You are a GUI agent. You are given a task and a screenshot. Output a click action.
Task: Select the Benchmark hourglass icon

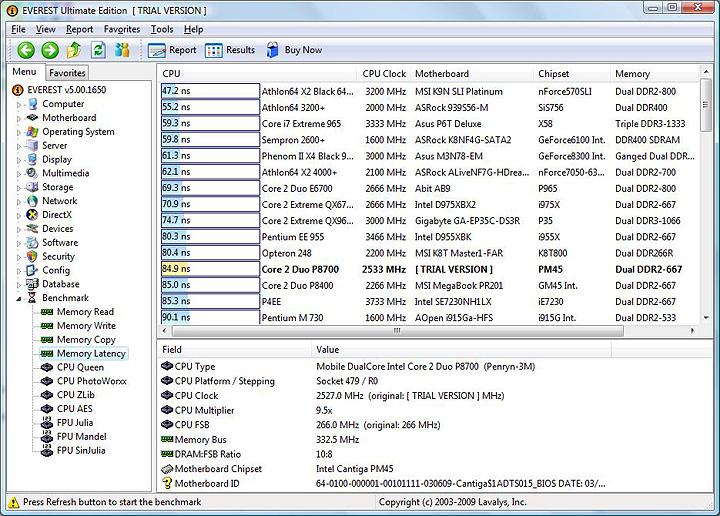pos(32,298)
